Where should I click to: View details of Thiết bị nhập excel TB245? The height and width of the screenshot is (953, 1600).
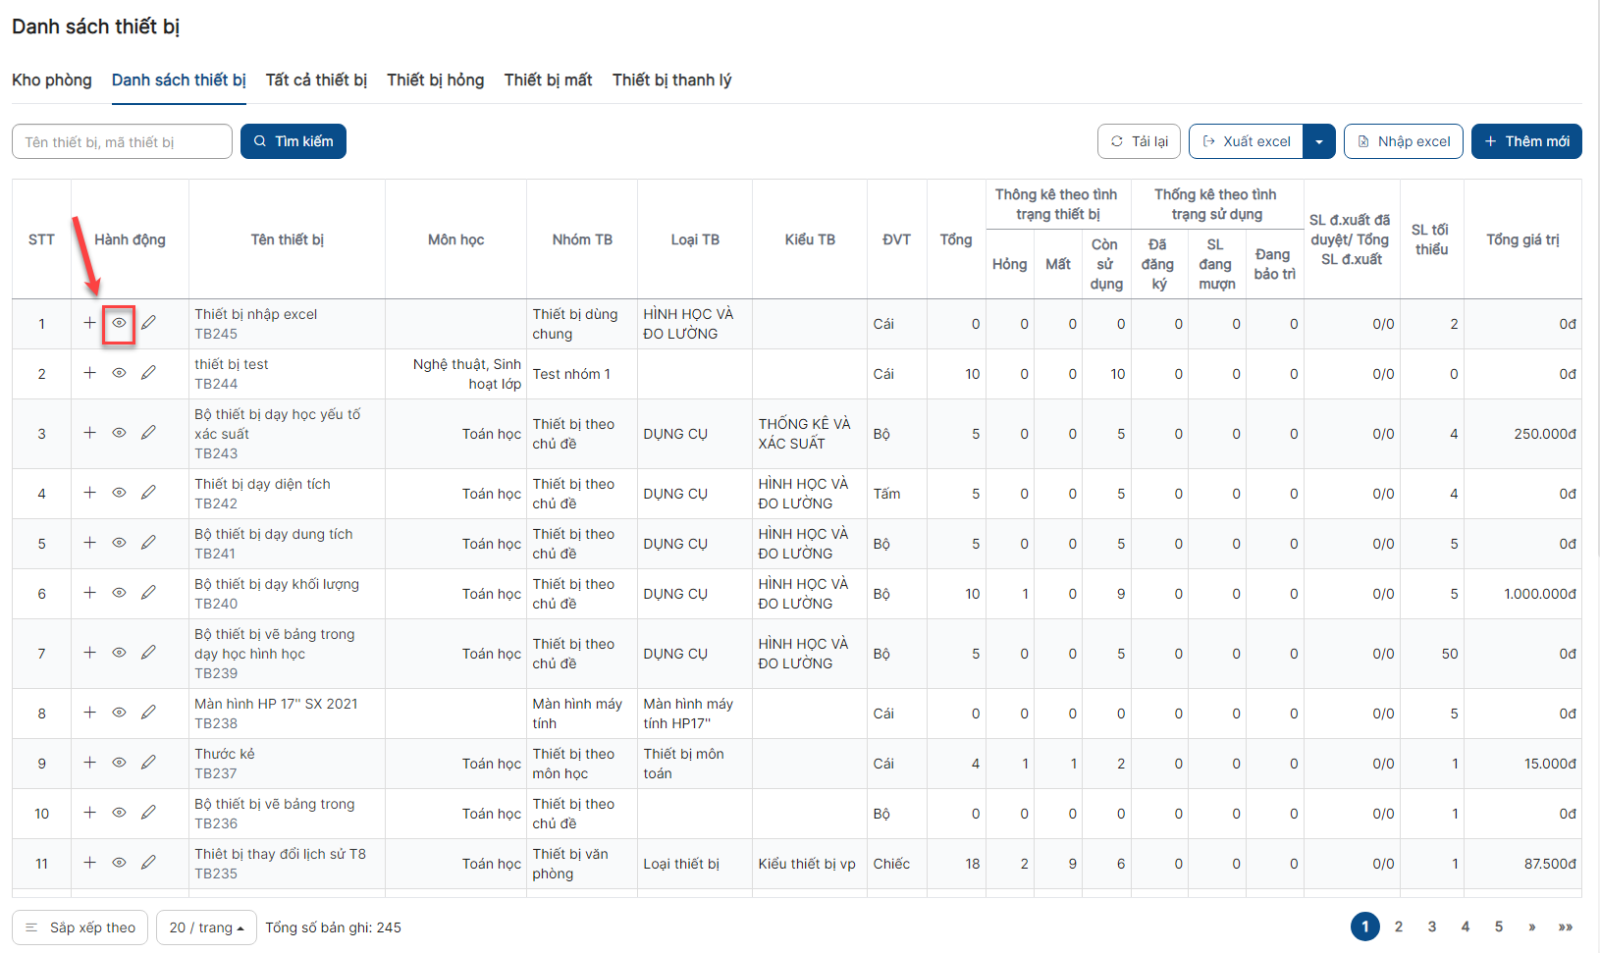point(119,323)
